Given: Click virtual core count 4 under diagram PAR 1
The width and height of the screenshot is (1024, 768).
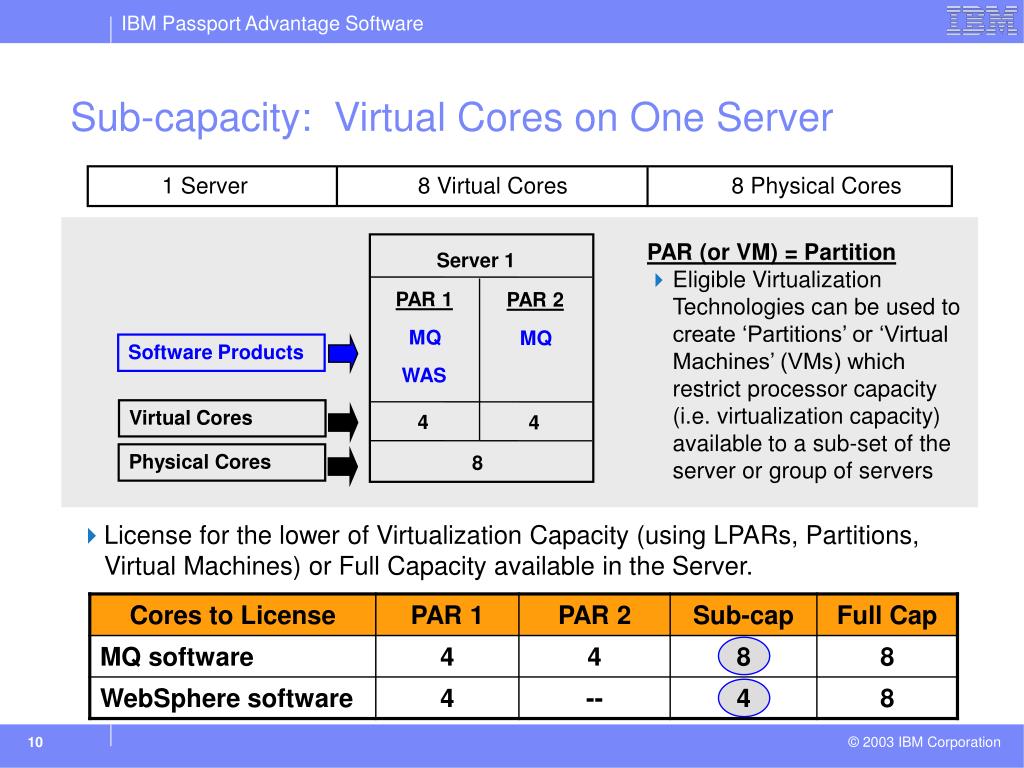Looking at the screenshot, I should pyautogui.click(x=423, y=423).
